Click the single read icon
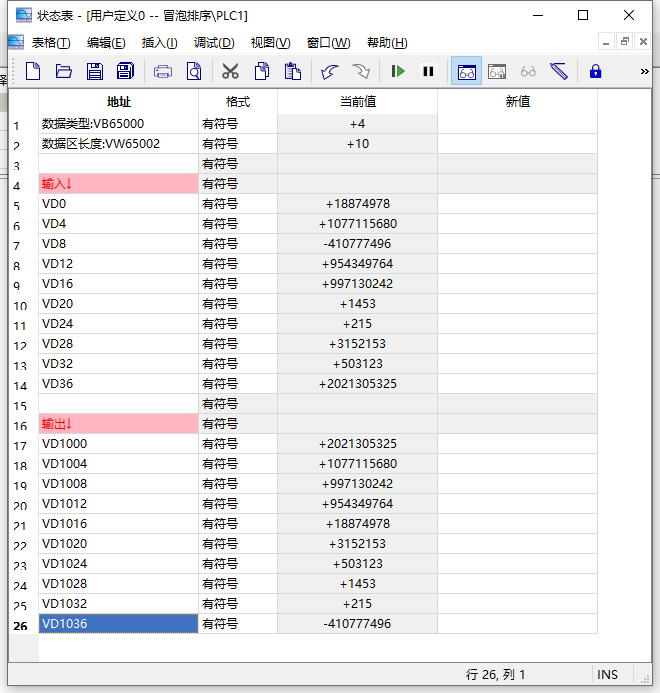The height and width of the screenshot is (693, 660). pyautogui.click(x=497, y=72)
